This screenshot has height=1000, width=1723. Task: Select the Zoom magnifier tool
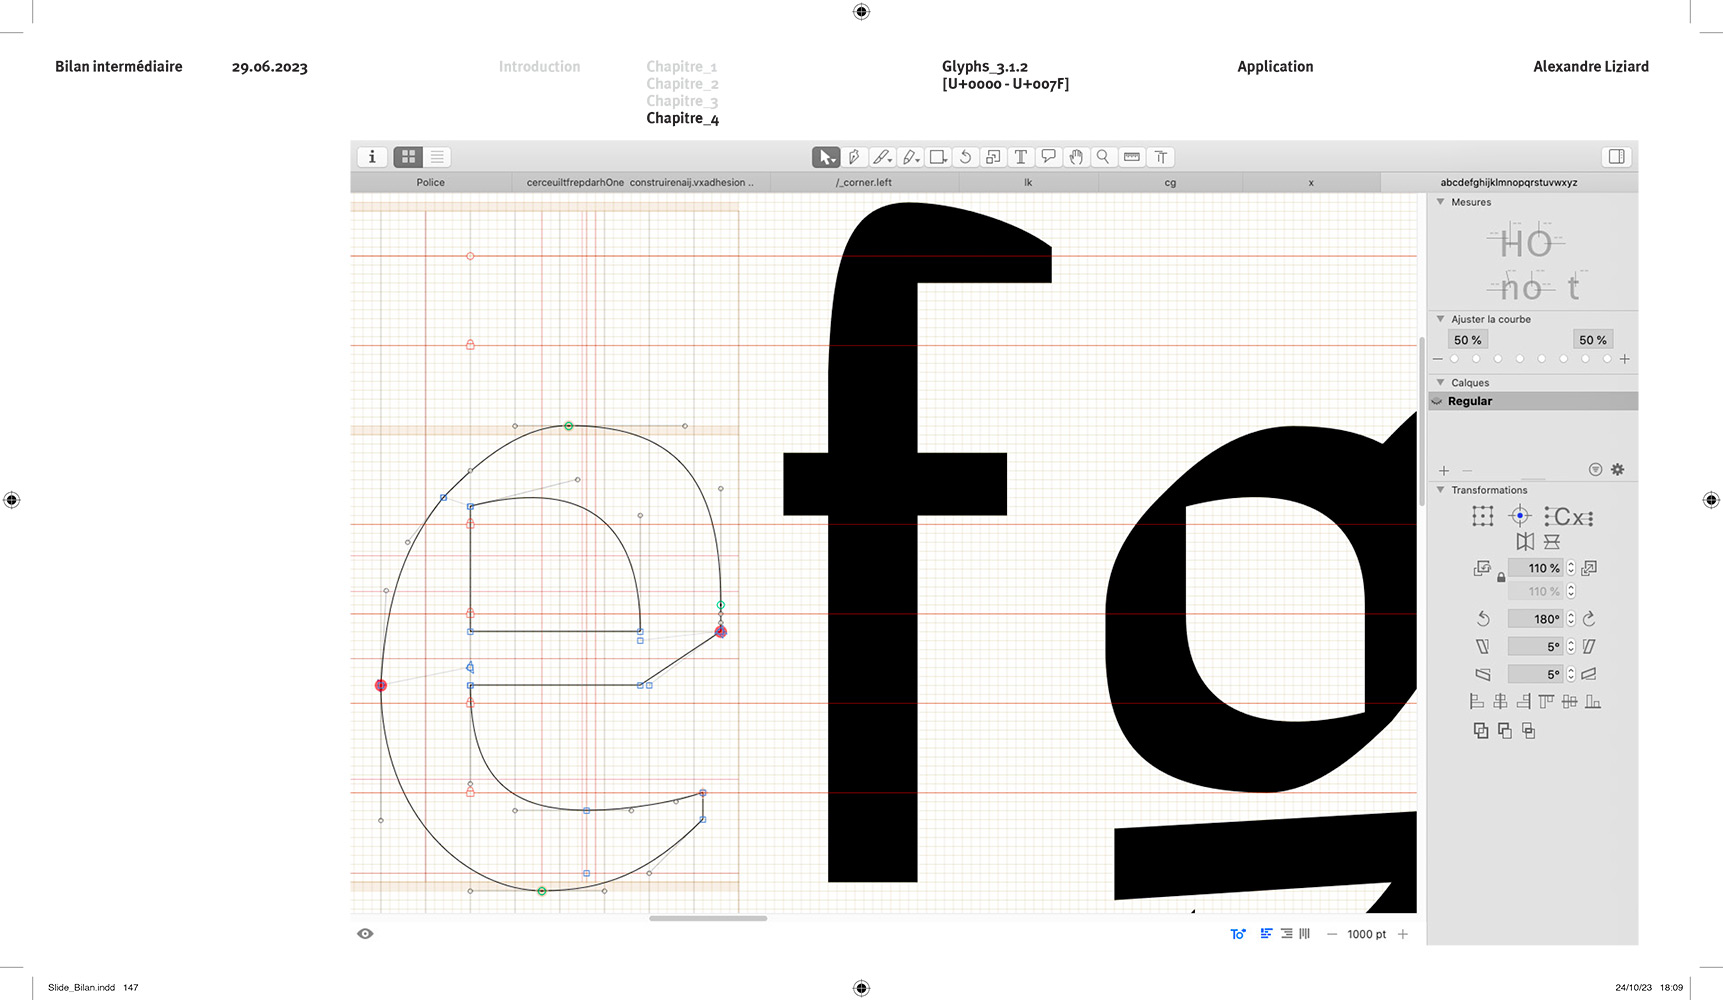click(1103, 157)
